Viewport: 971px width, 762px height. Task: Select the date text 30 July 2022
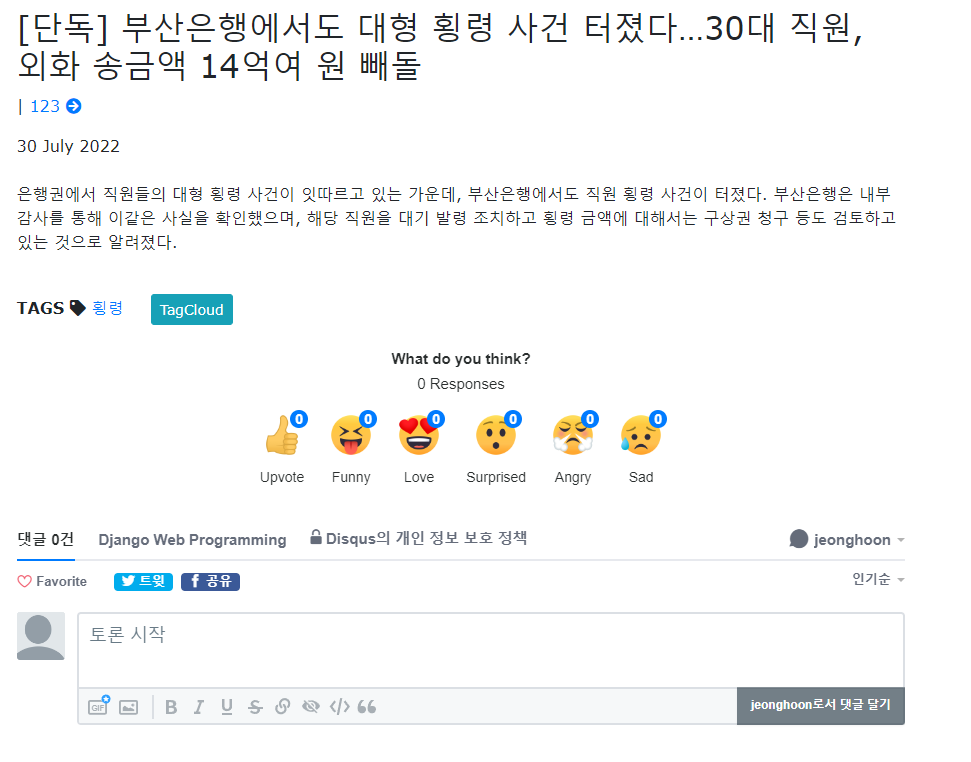click(68, 147)
